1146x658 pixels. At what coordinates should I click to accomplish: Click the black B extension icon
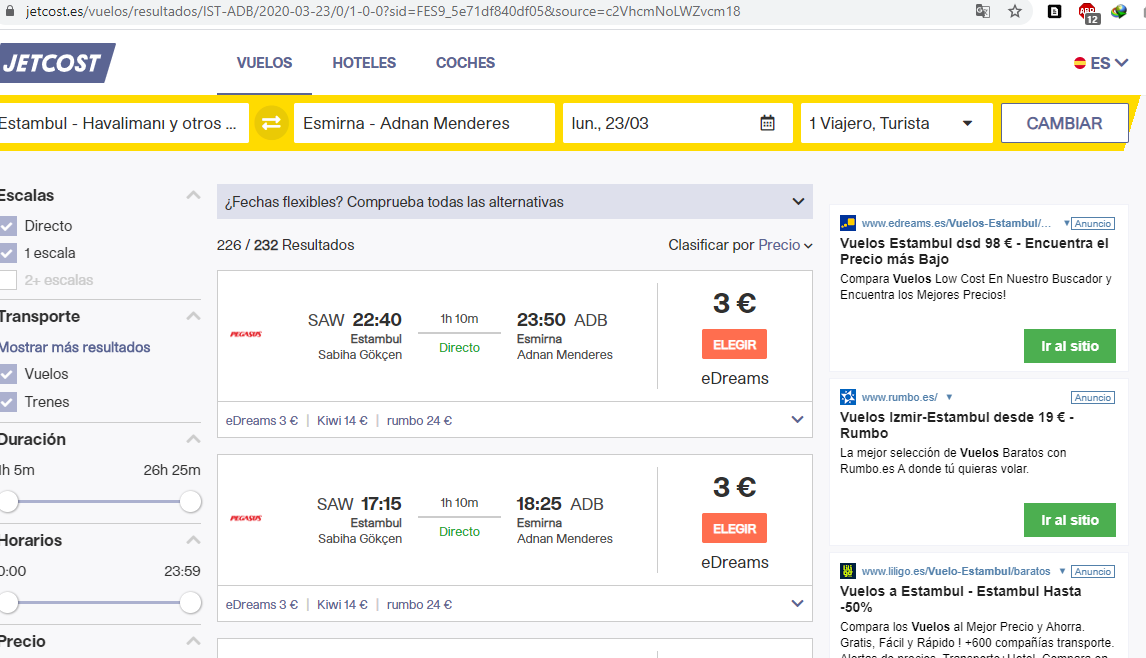[1054, 11]
